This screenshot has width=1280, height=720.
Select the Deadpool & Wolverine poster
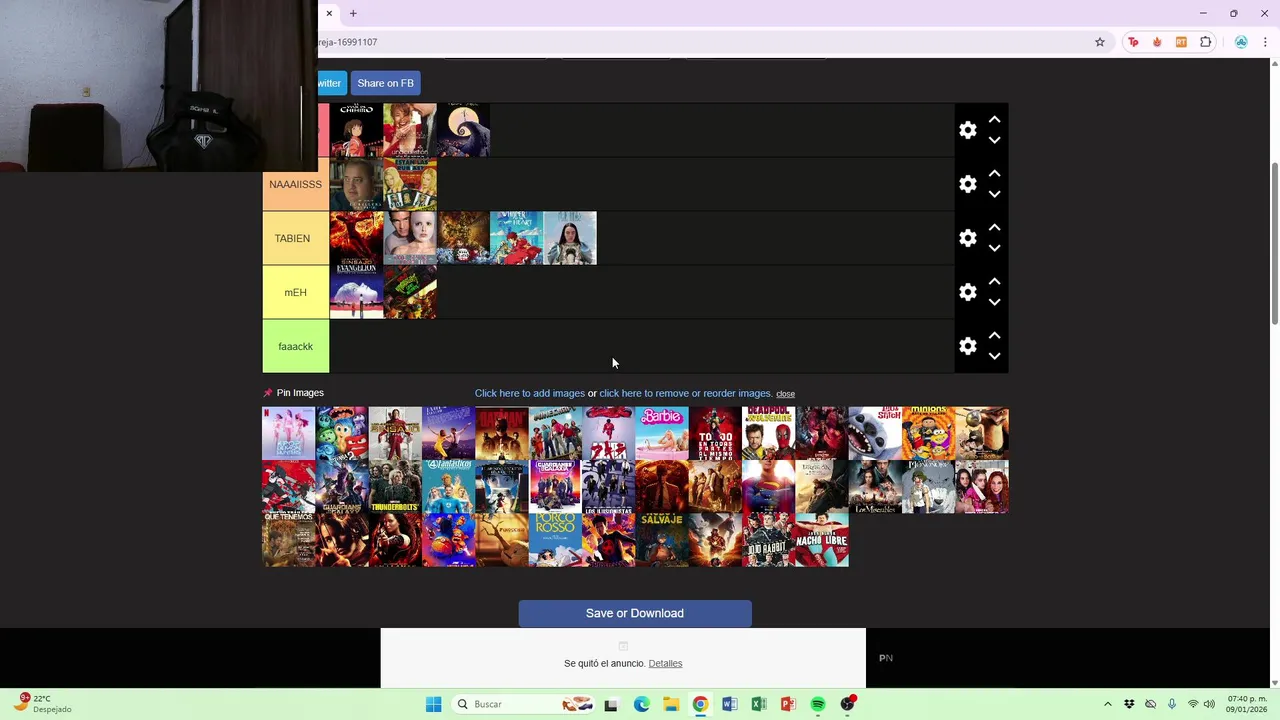(x=768, y=433)
